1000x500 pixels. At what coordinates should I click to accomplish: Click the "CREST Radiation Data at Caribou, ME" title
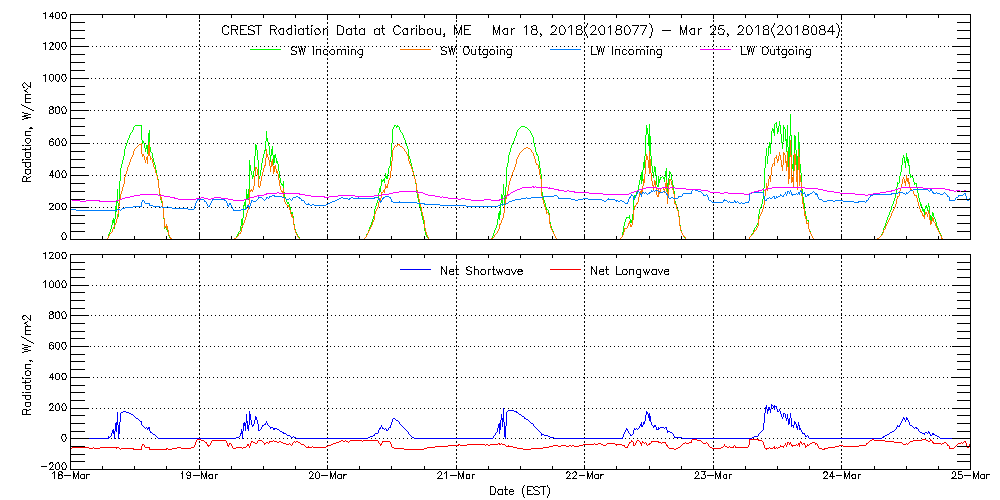coord(346,30)
